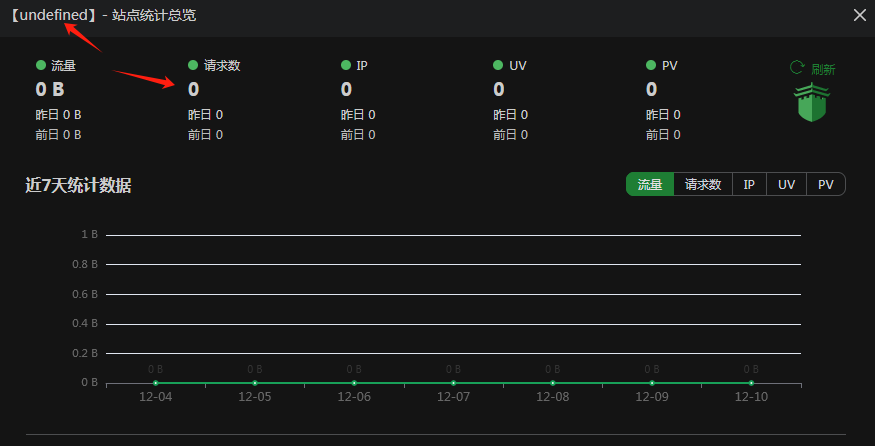Click the chart data point for 12-06
875x446 pixels.
click(x=354, y=383)
